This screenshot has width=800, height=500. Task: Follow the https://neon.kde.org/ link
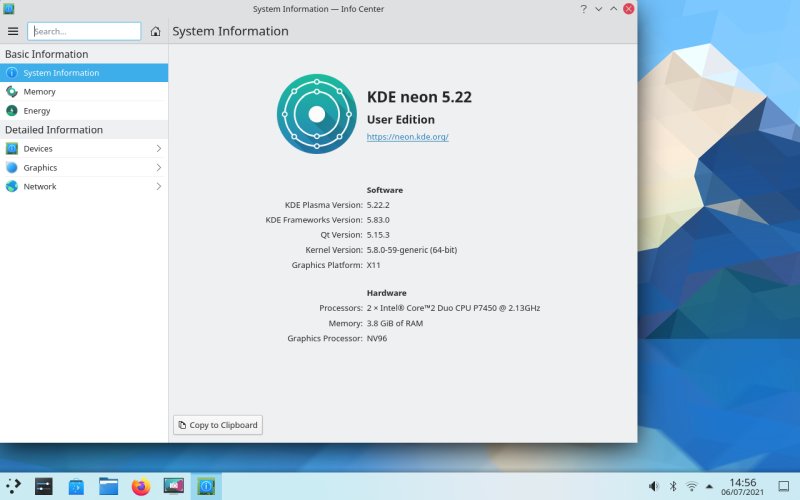[x=408, y=137]
